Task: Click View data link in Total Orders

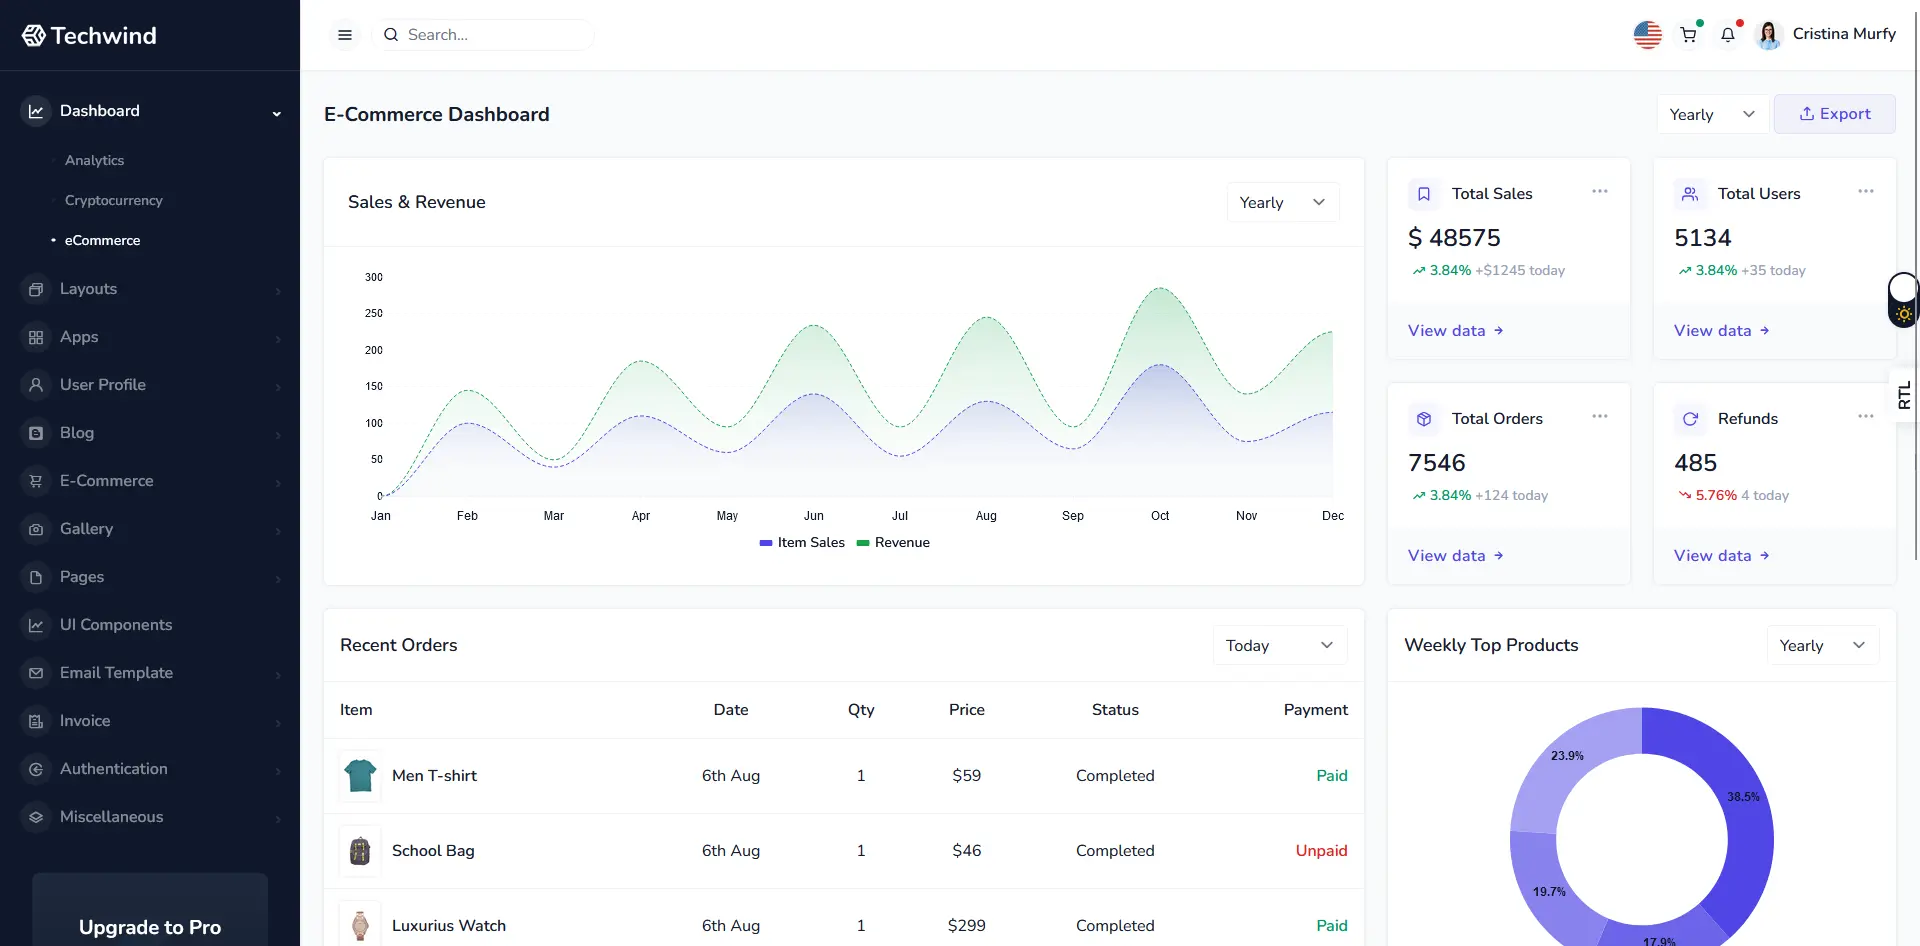Action: [1455, 556]
